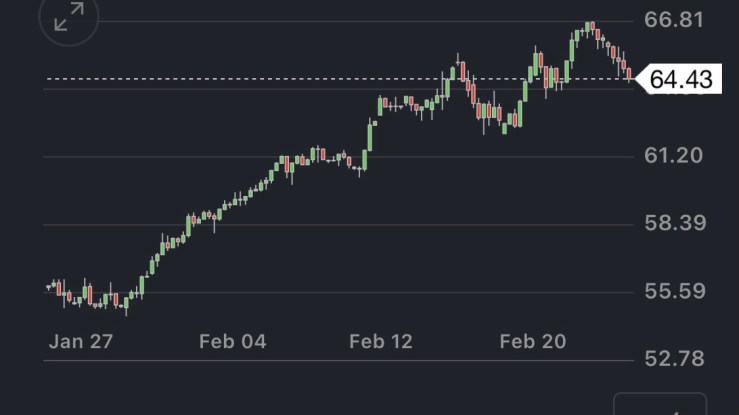Click the first candlestick on the left edge
The height and width of the screenshot is (415, 739).
[x=49, y=287]
